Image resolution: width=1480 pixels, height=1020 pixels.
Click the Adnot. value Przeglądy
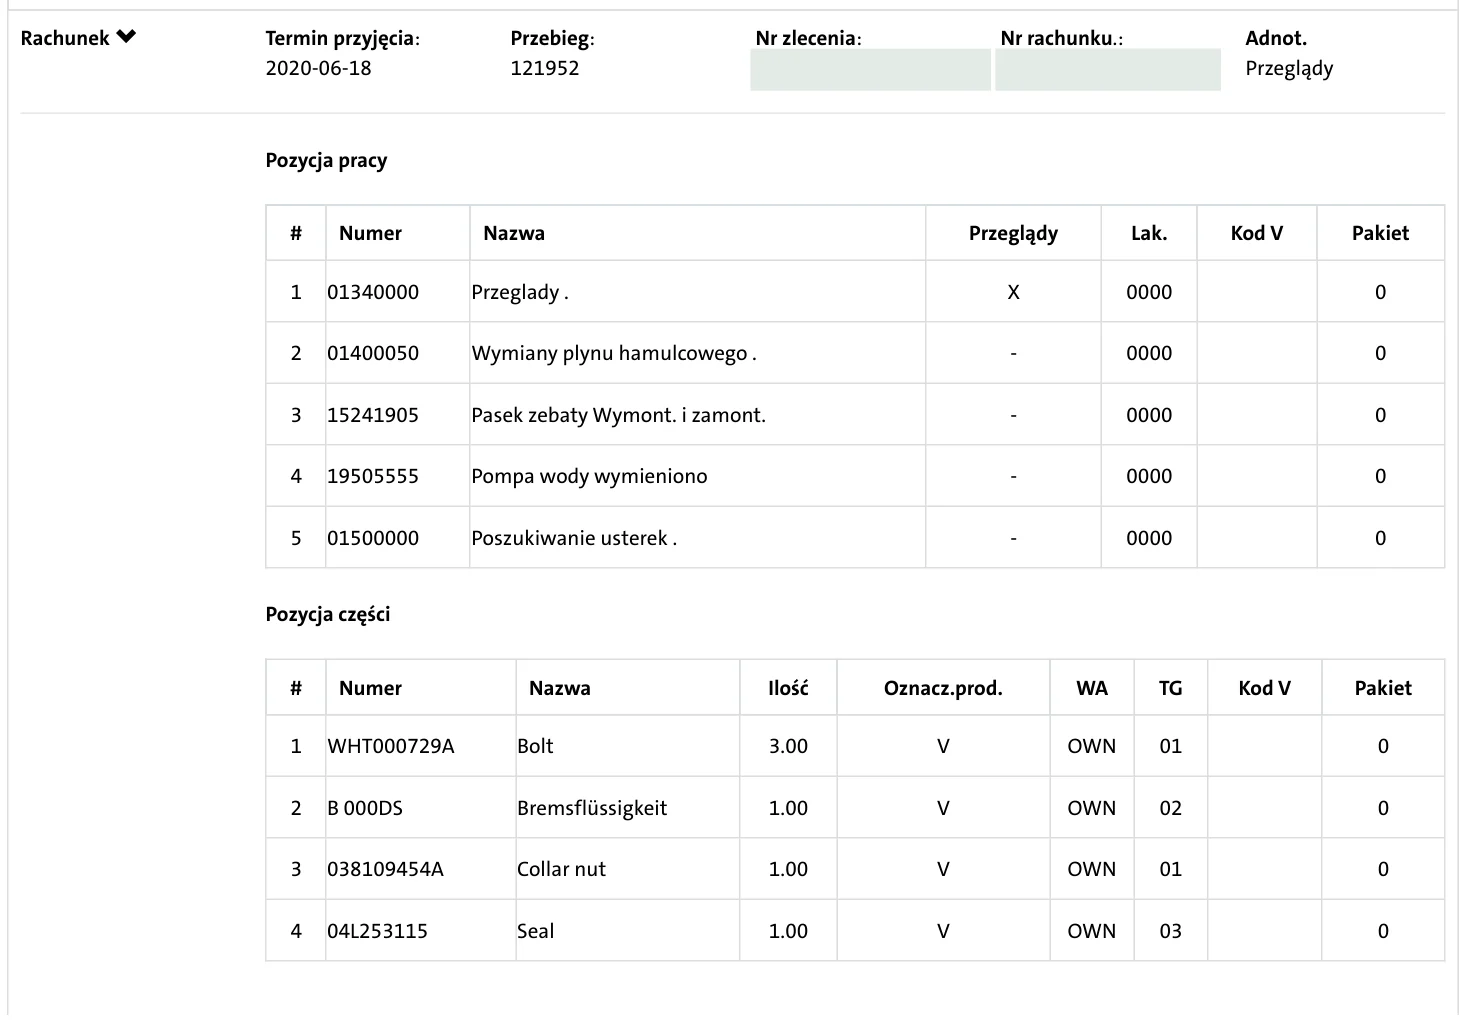pyautogui.click(x=1289, y=69)
